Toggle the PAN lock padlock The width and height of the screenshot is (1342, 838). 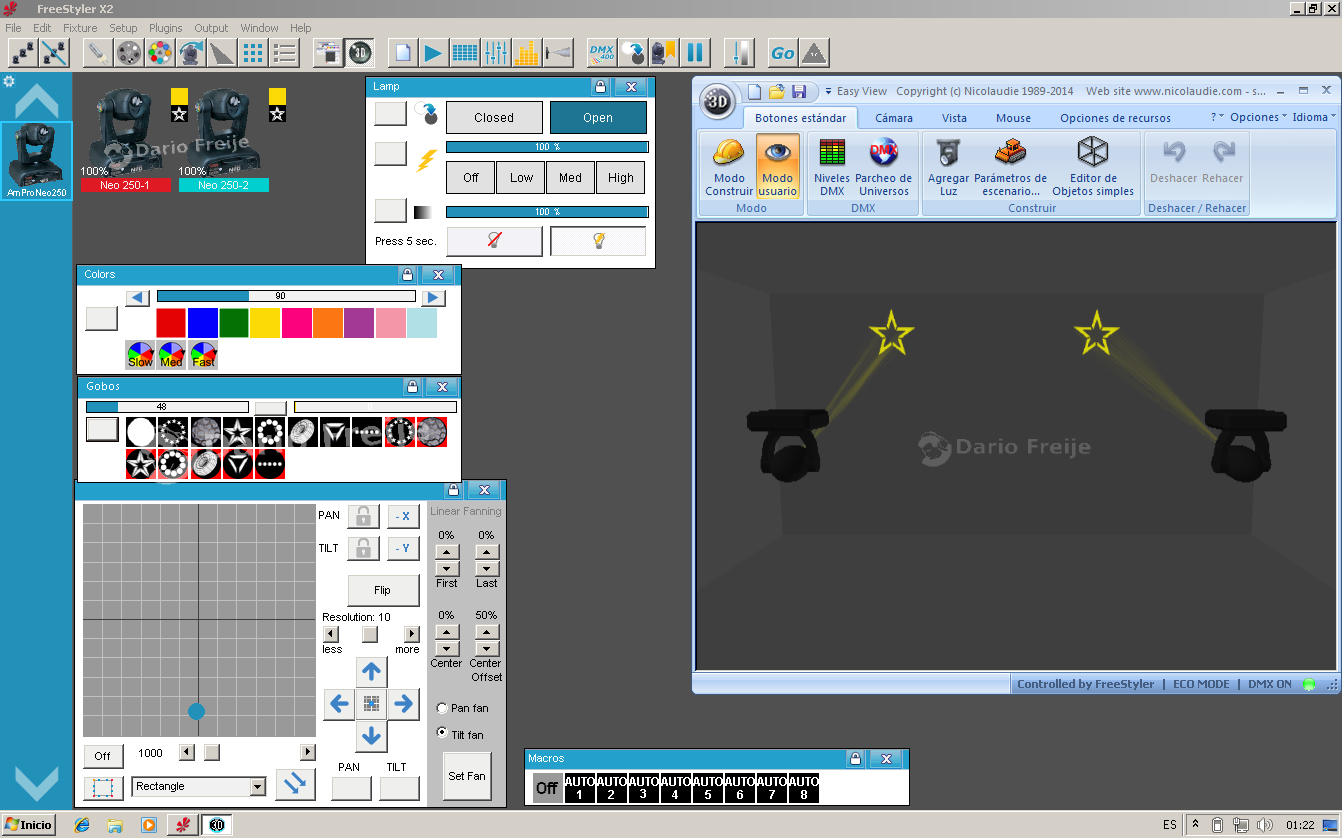(x=362, y=516)
